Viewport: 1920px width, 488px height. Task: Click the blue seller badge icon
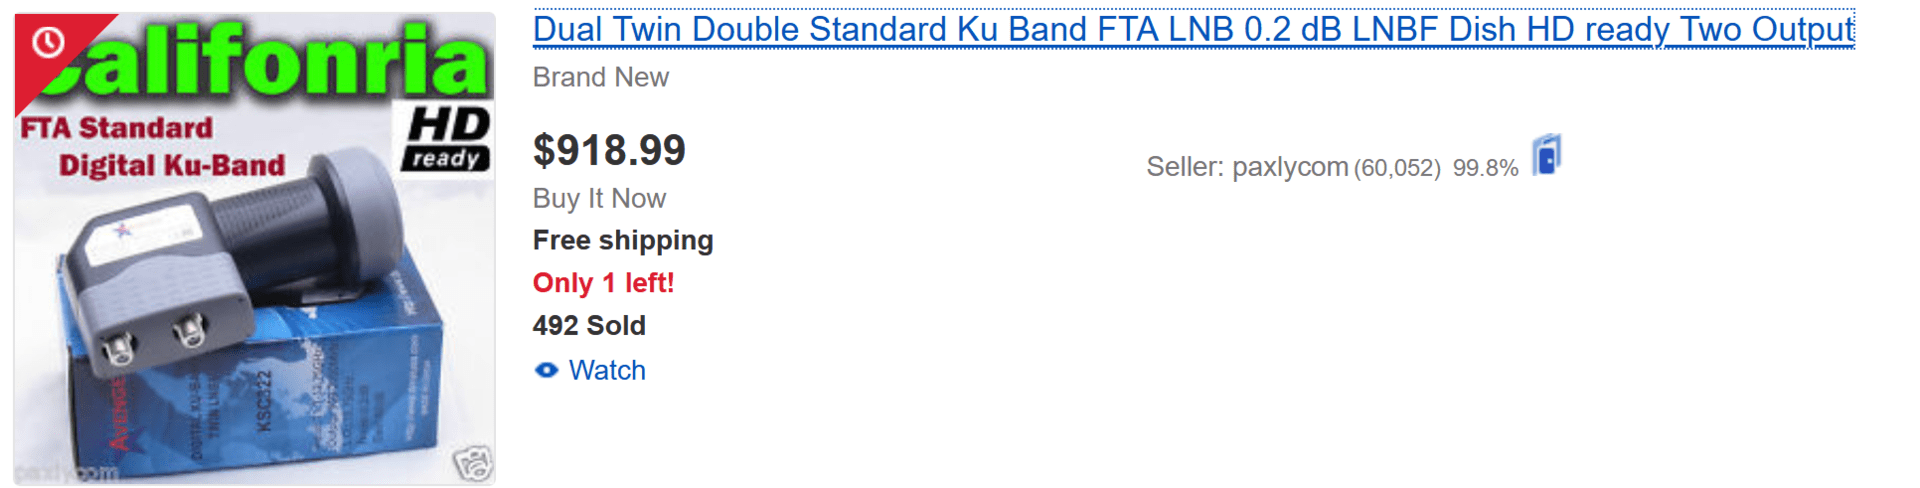click(x=1546, y=155)
